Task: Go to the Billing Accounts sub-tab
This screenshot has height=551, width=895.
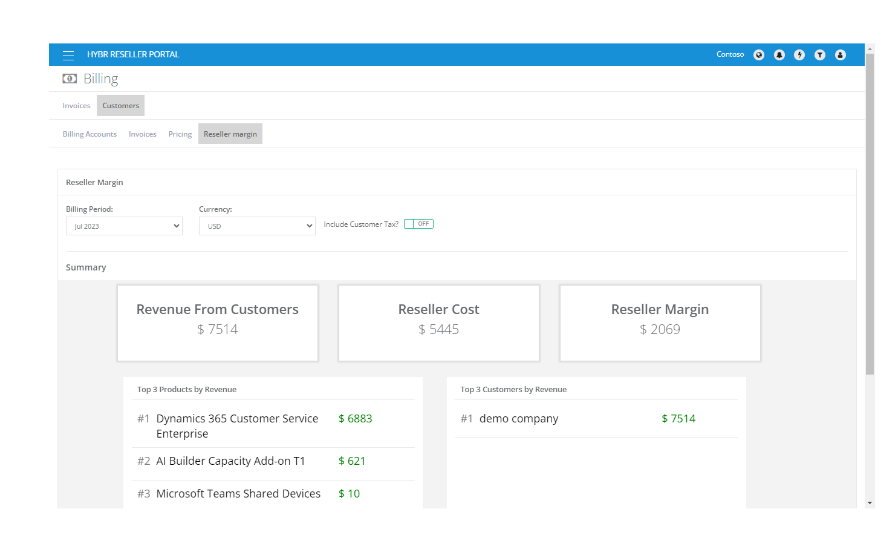Action: click(x=90, y=134)
